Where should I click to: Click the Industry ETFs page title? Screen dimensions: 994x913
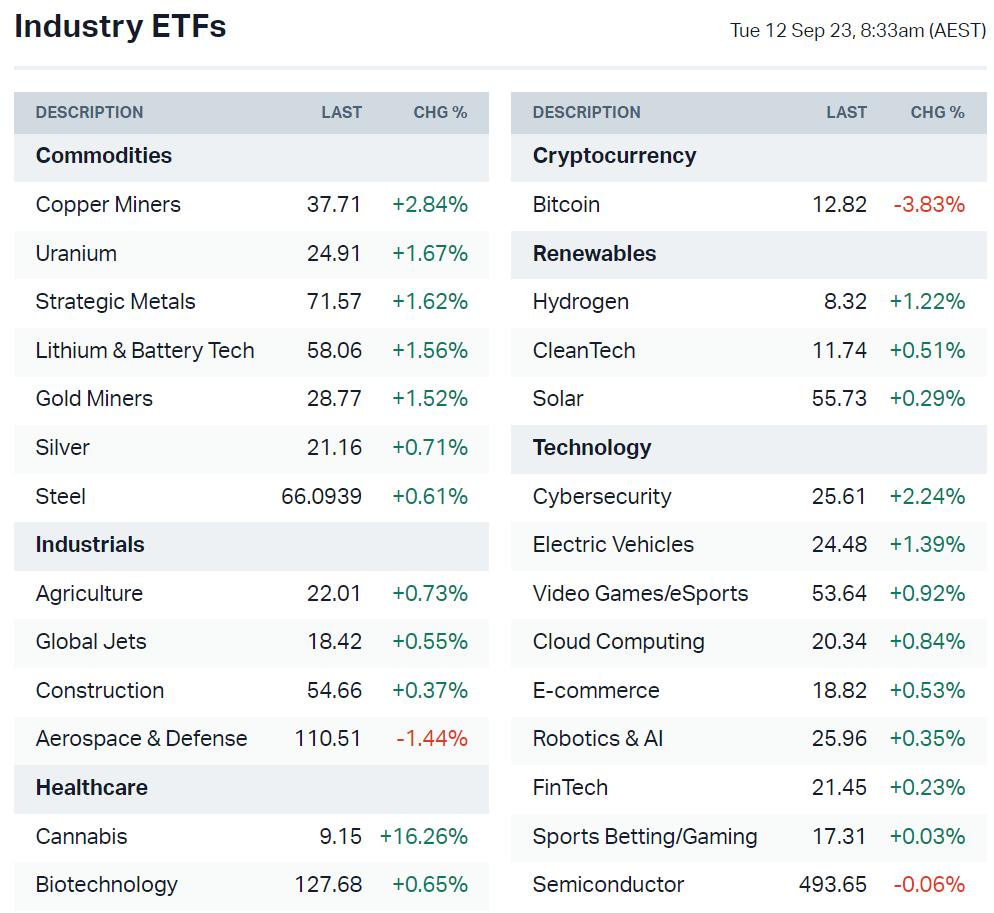120,27
